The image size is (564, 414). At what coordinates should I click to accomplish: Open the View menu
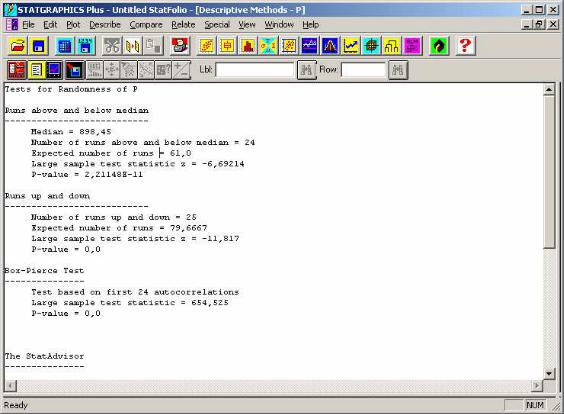(x=247, y=25)
